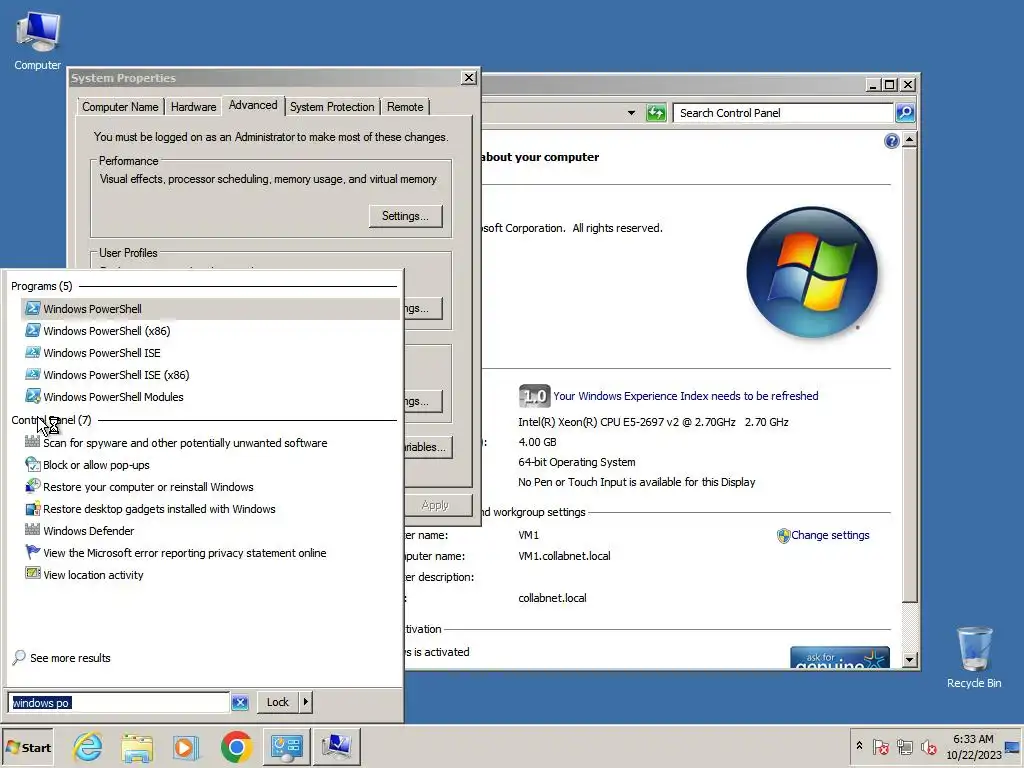Launch Windows PowerShell from search results
Image resolution: width=1024 pixels, height=768 pixels.
click(210, 309)
